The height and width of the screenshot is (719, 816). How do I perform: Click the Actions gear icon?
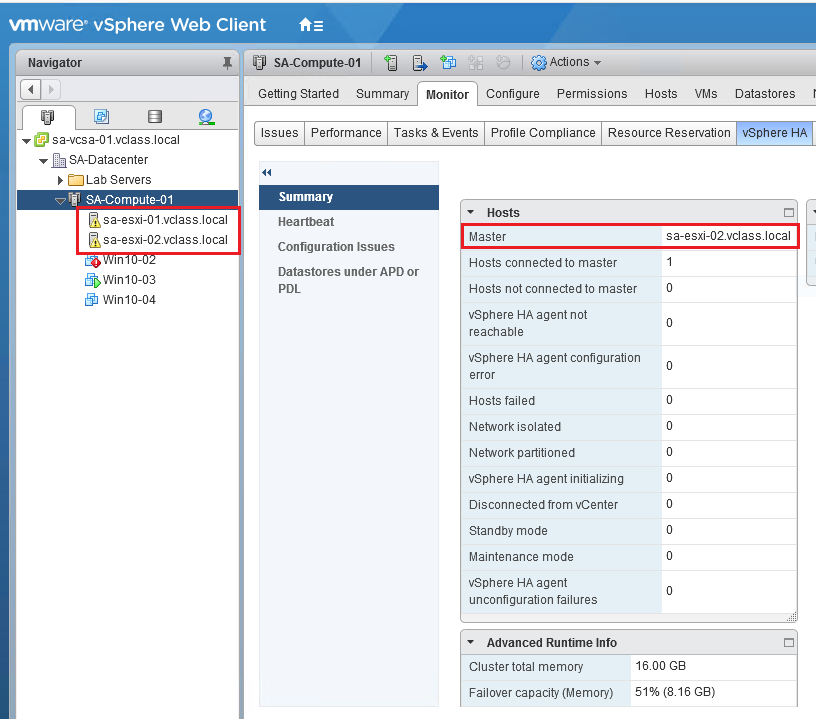tap(539, 63)
